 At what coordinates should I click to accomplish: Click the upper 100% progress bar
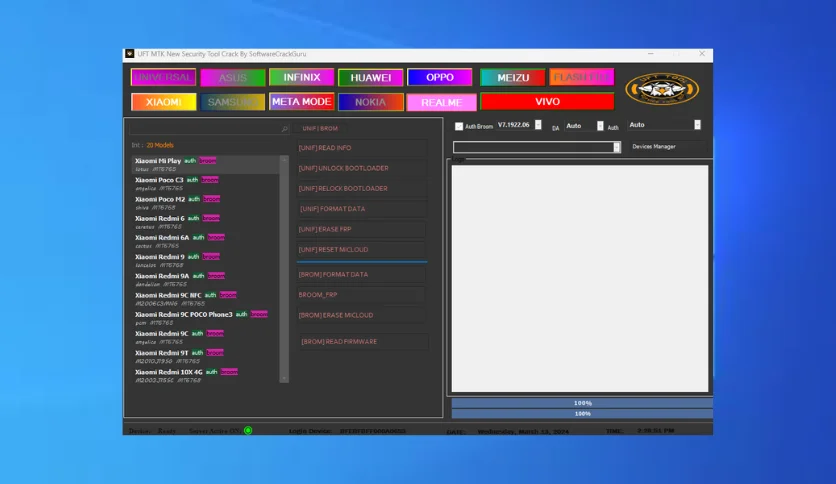(582, 403)
